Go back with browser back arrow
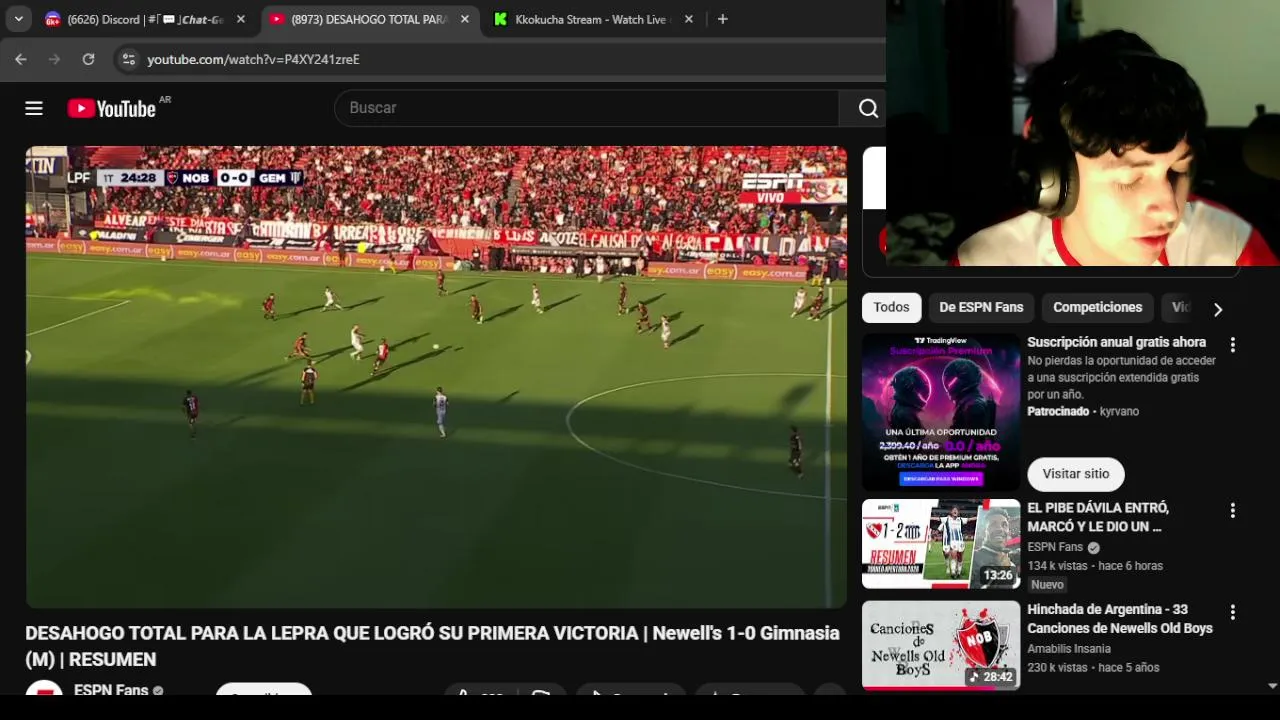This screenshot has width=1280, height=720. (x=21, y=59)
